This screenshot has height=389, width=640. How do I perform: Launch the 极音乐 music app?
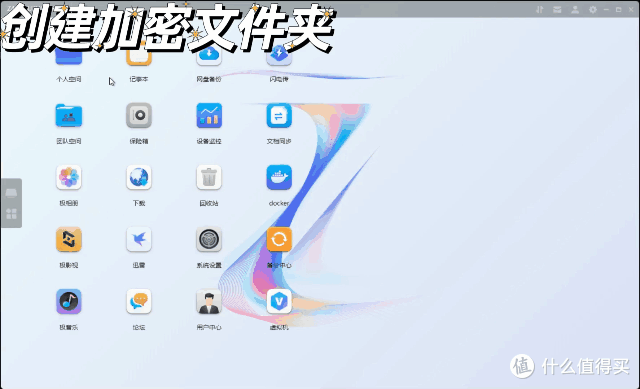(69, 302)
